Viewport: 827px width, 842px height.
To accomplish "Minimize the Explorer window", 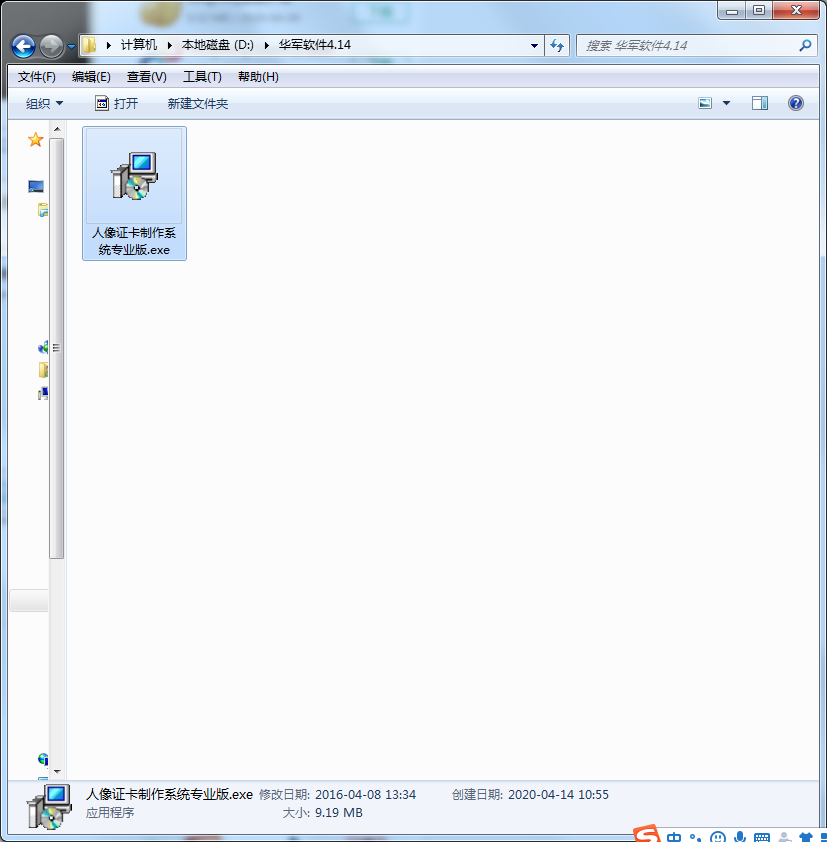I will pyautogui.click(x=731, y=10).
